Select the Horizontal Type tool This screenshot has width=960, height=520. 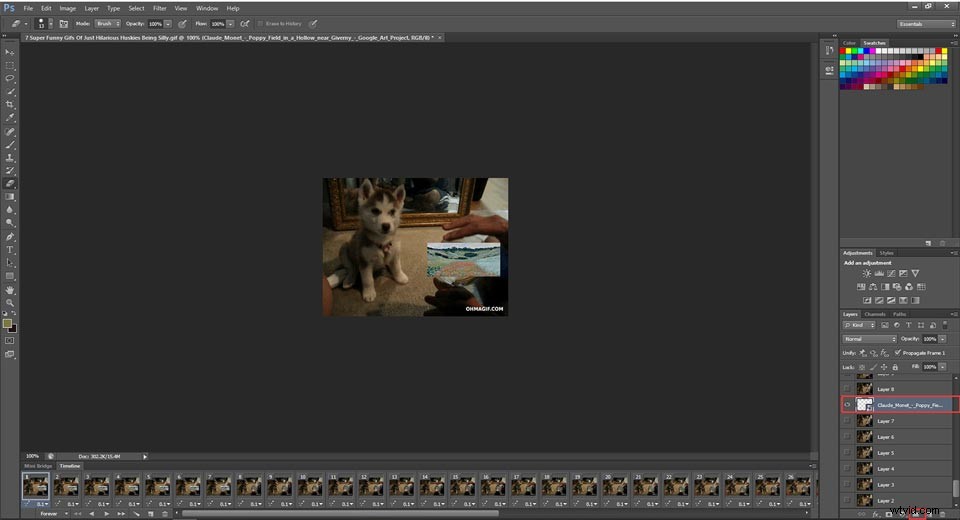(x=10, y=250)
